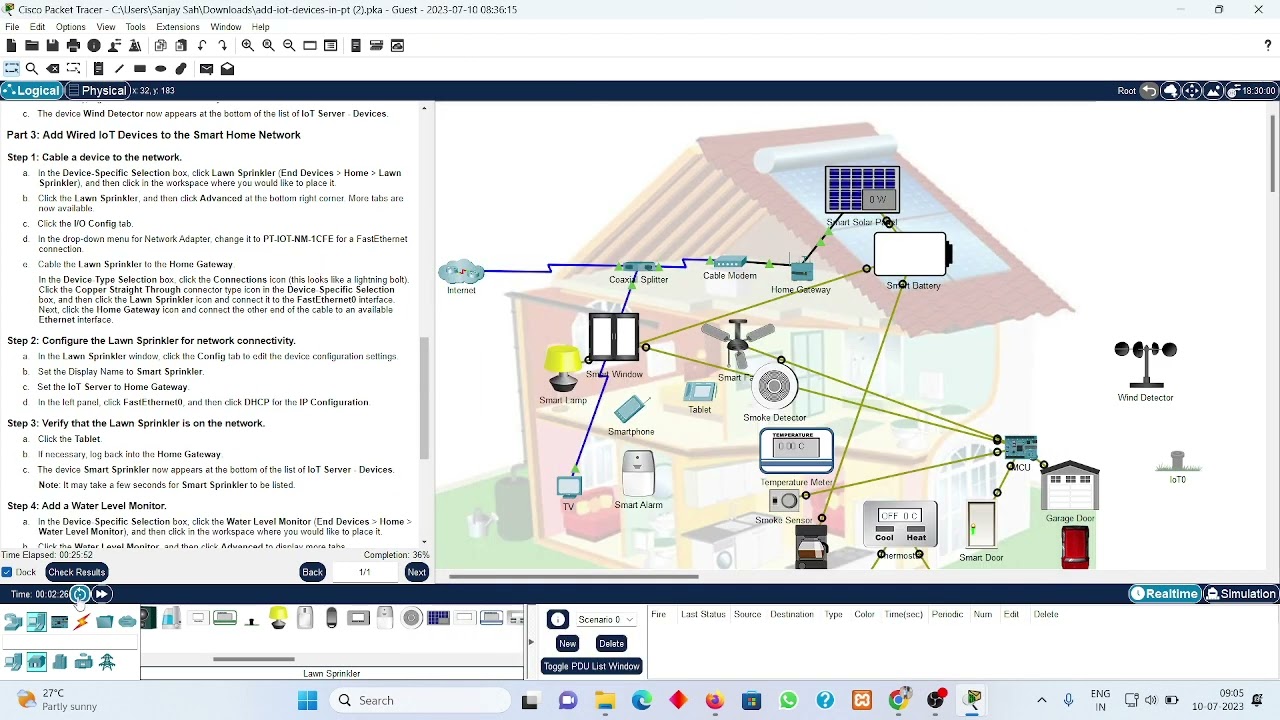Image resolution: width=1280 pixels, height=720 pixels.
Task: Click the taskbar Search box
Action: pos(422,701)
